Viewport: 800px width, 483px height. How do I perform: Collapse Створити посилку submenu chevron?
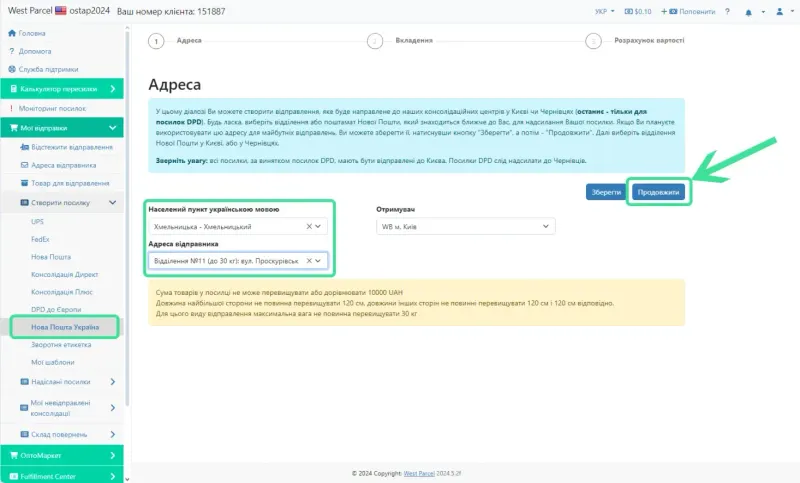coord(112,202)
